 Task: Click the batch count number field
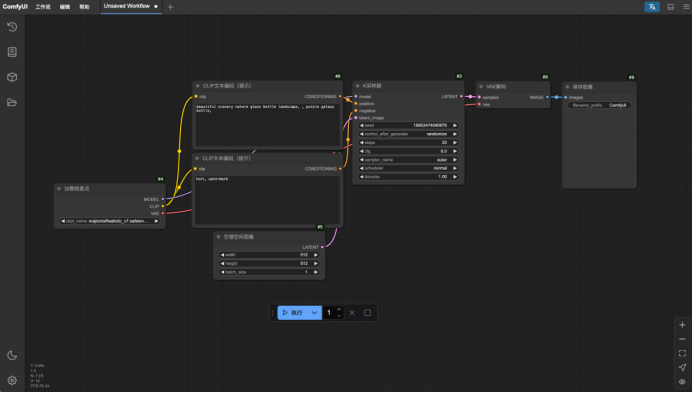329,313
